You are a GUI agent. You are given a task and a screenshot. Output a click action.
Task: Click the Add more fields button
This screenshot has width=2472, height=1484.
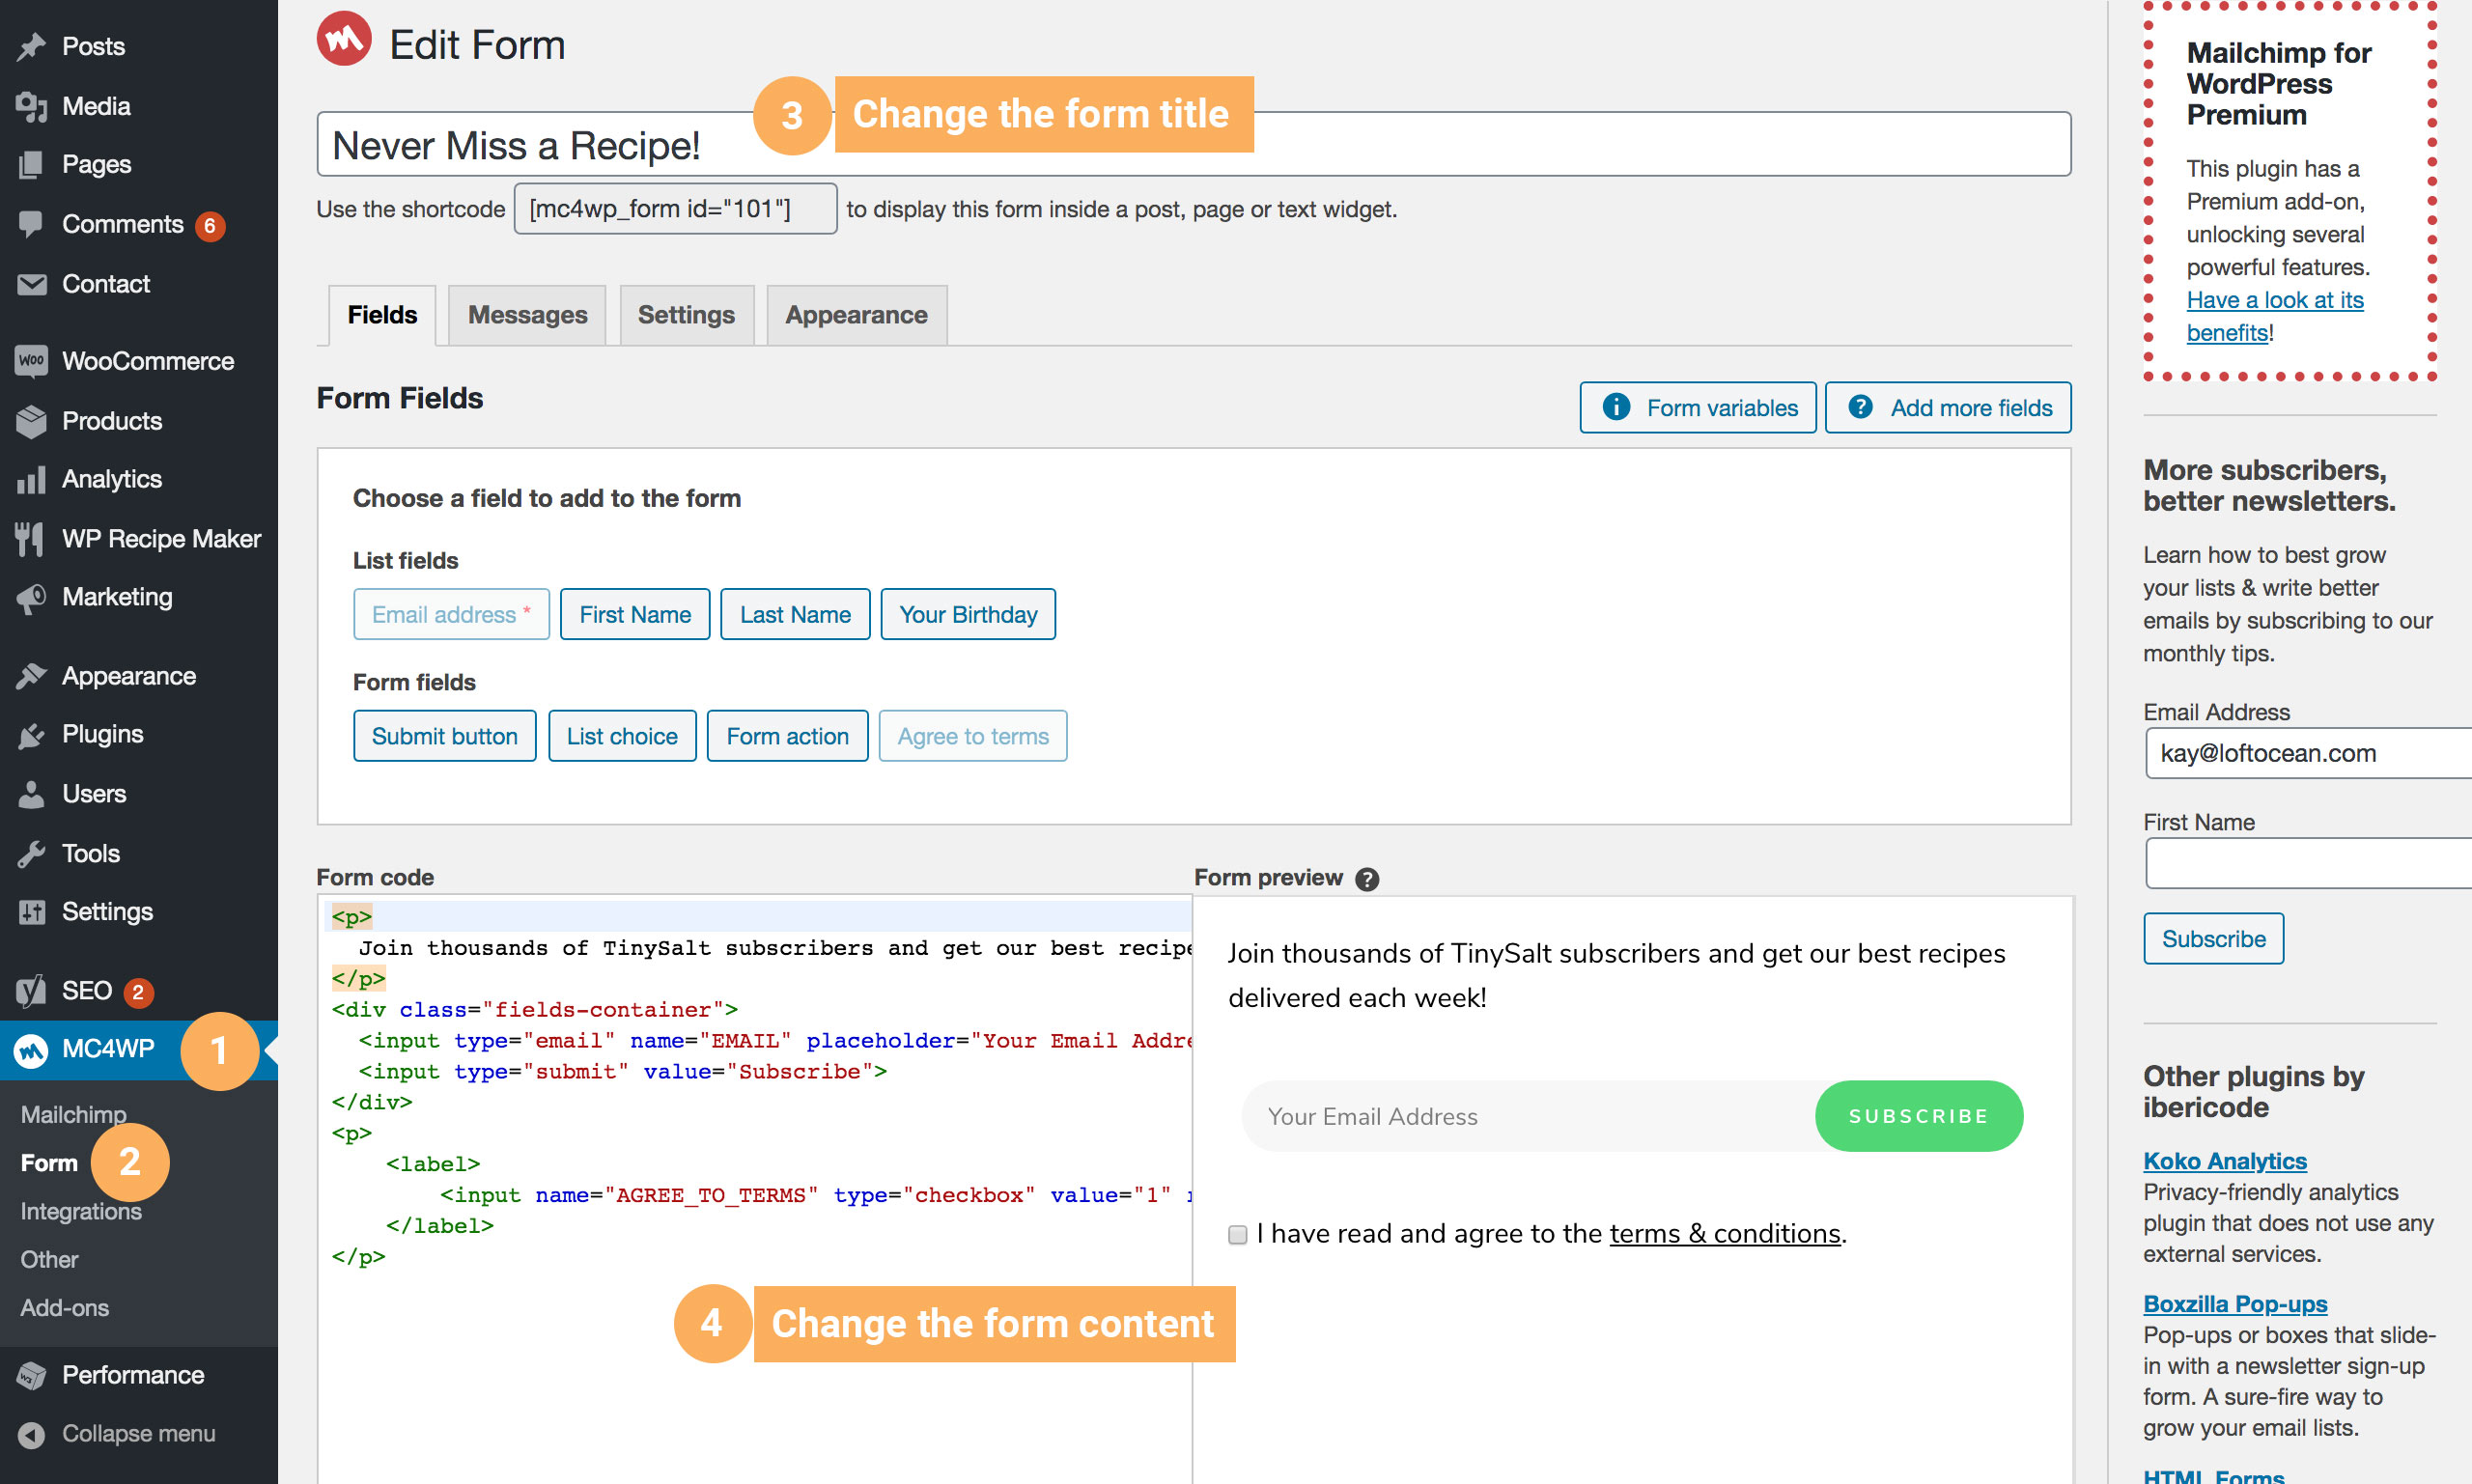pyautogui.click(x=1947, y=407)
